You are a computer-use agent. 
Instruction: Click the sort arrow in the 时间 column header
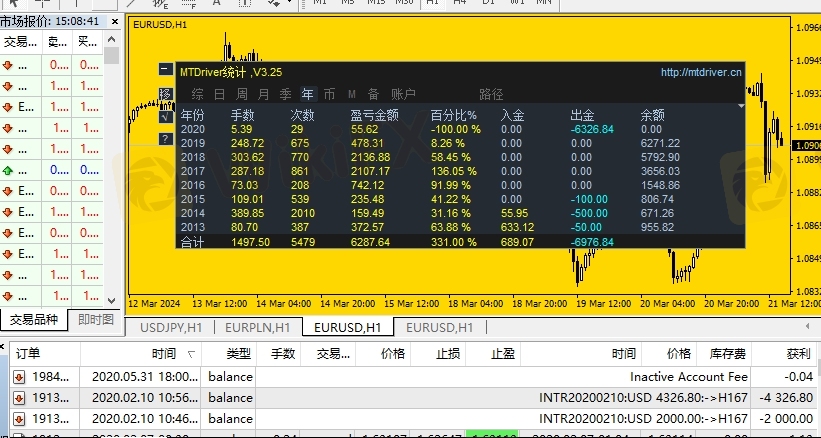tap(191, 355)
